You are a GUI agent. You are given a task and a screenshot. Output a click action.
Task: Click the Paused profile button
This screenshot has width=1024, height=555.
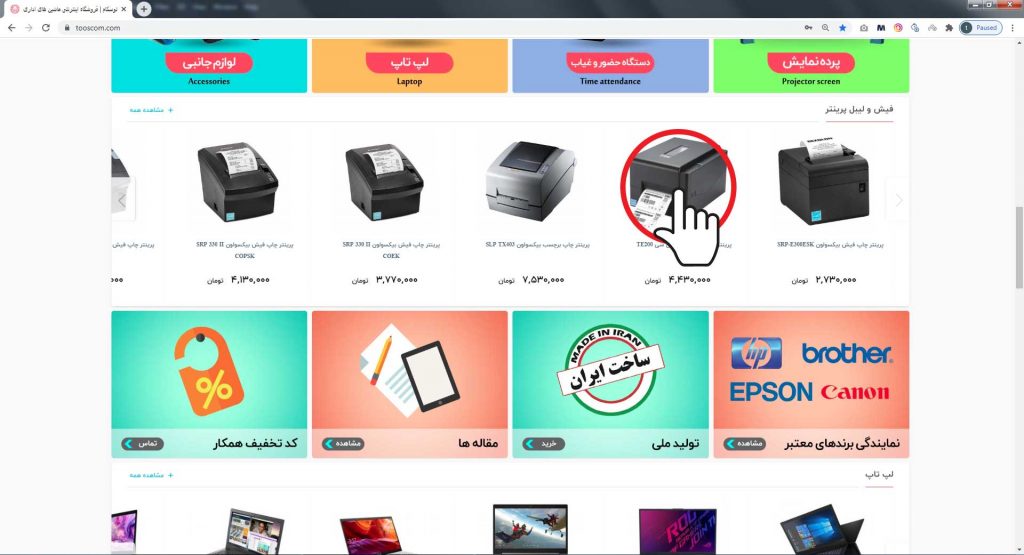[980, 28]
